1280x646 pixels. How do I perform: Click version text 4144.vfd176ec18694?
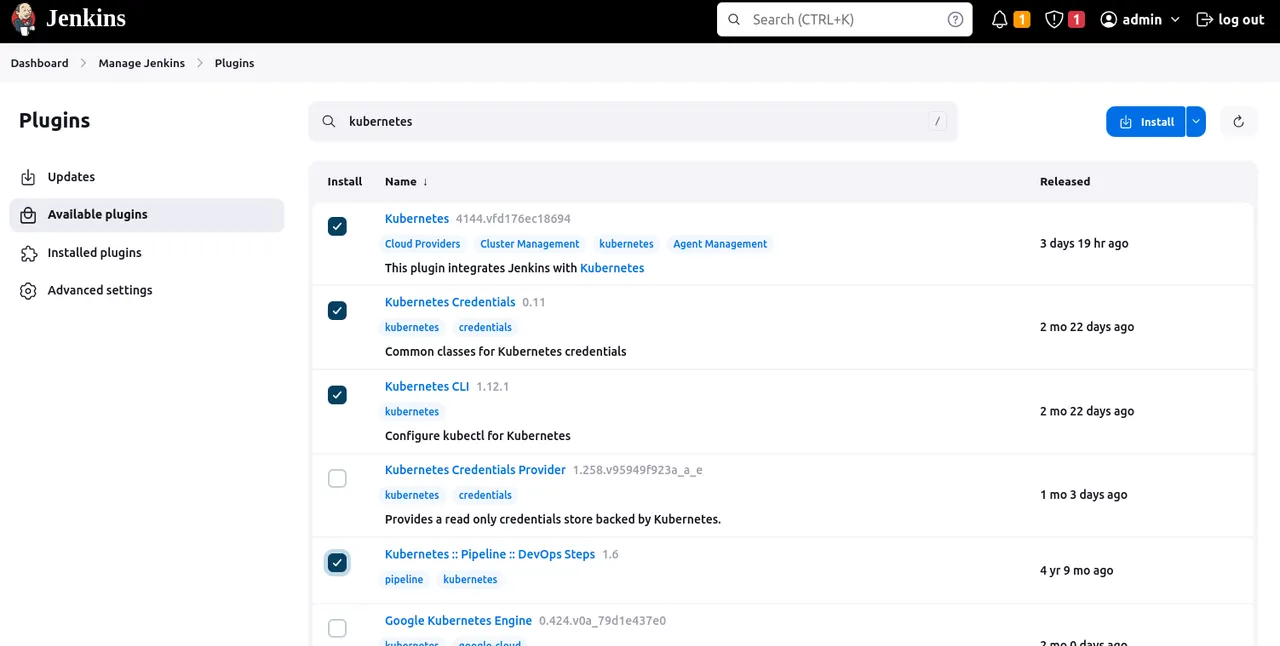[513, 219]
